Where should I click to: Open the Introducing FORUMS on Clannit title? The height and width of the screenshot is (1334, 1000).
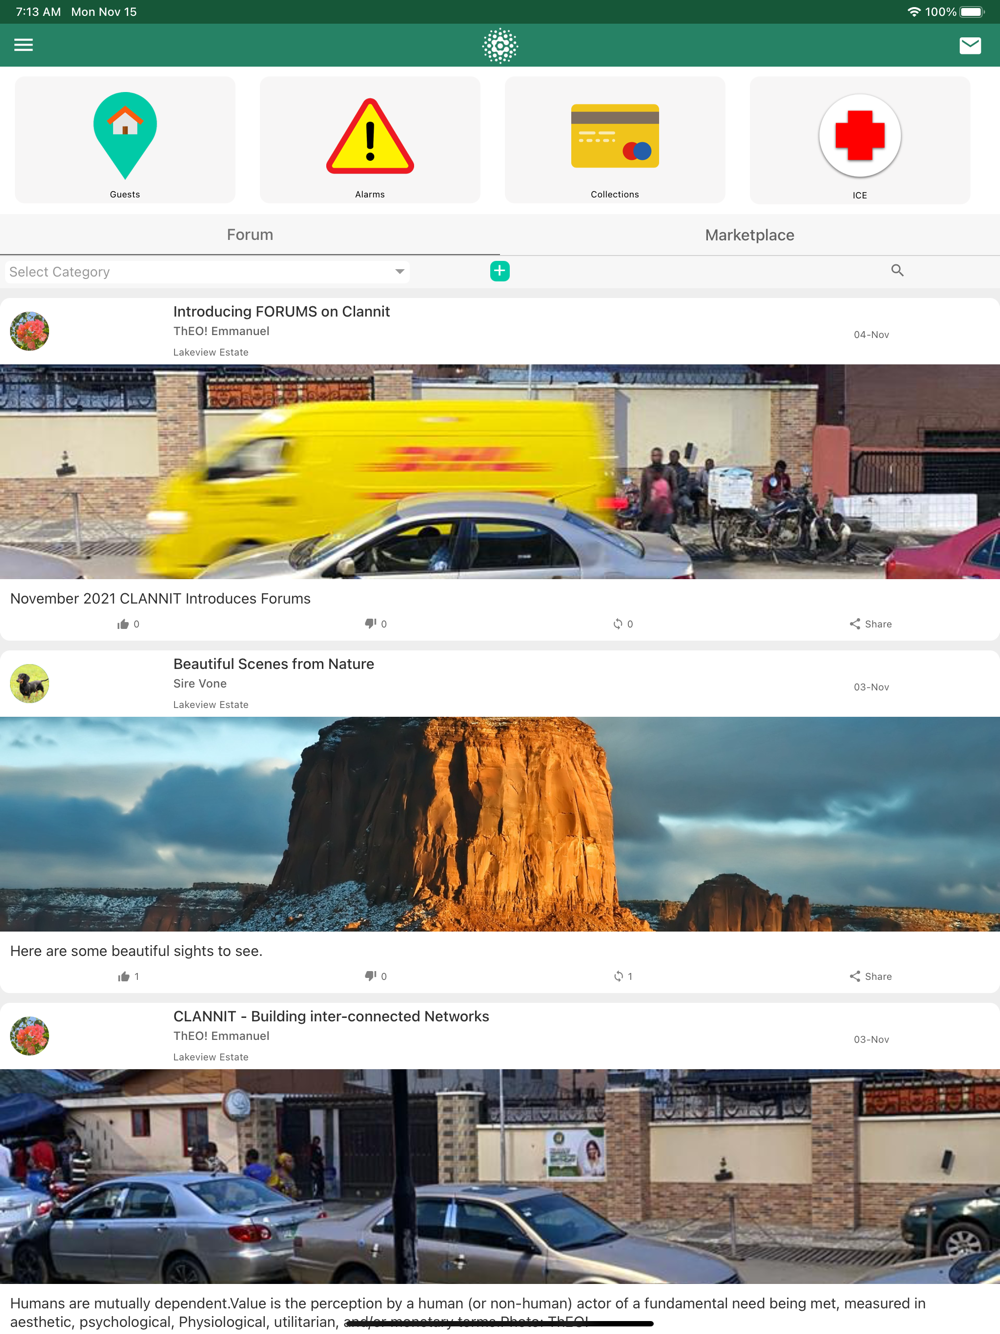pos(281,312)
